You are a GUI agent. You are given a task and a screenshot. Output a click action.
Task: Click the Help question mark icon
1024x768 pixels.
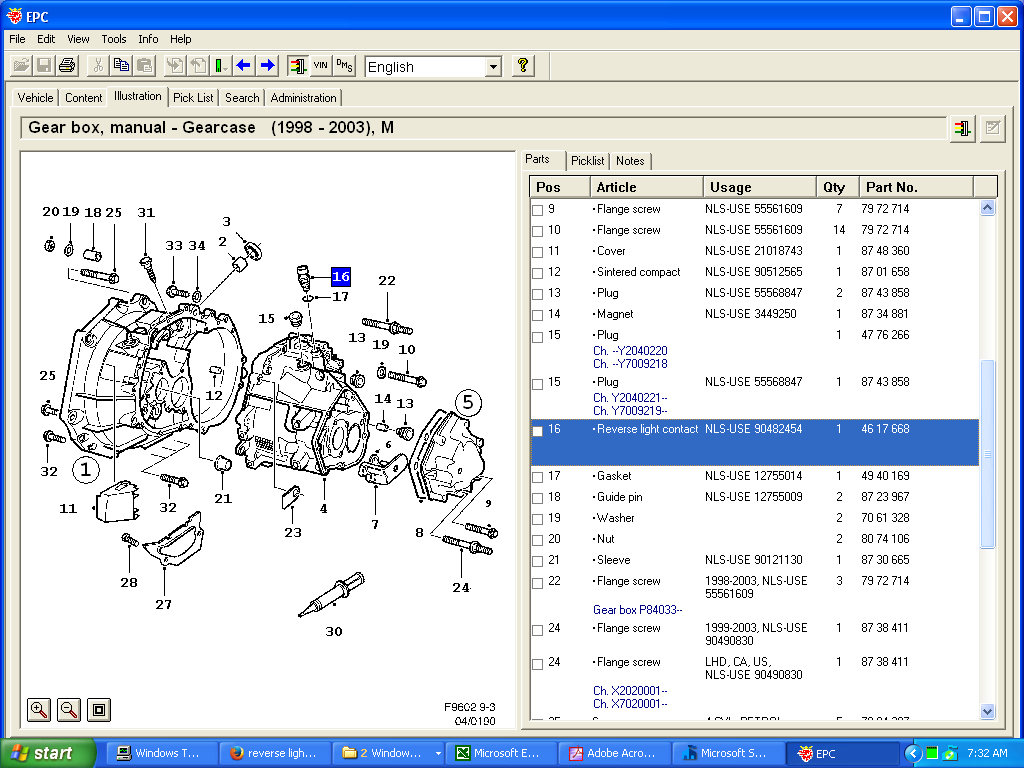point(520,64)
